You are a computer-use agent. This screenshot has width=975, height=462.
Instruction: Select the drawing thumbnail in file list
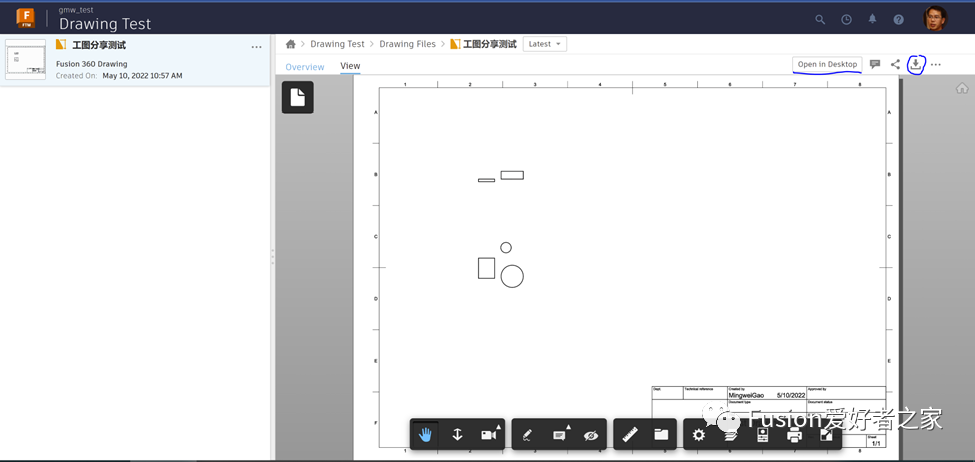pos(25,60)
